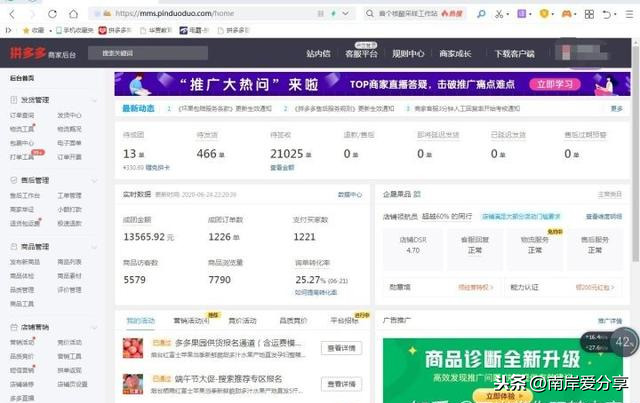The height and width of the screenshot is (403, 640).
Task: Open 客服平台 in the top navigation
Action: [361, 53]
